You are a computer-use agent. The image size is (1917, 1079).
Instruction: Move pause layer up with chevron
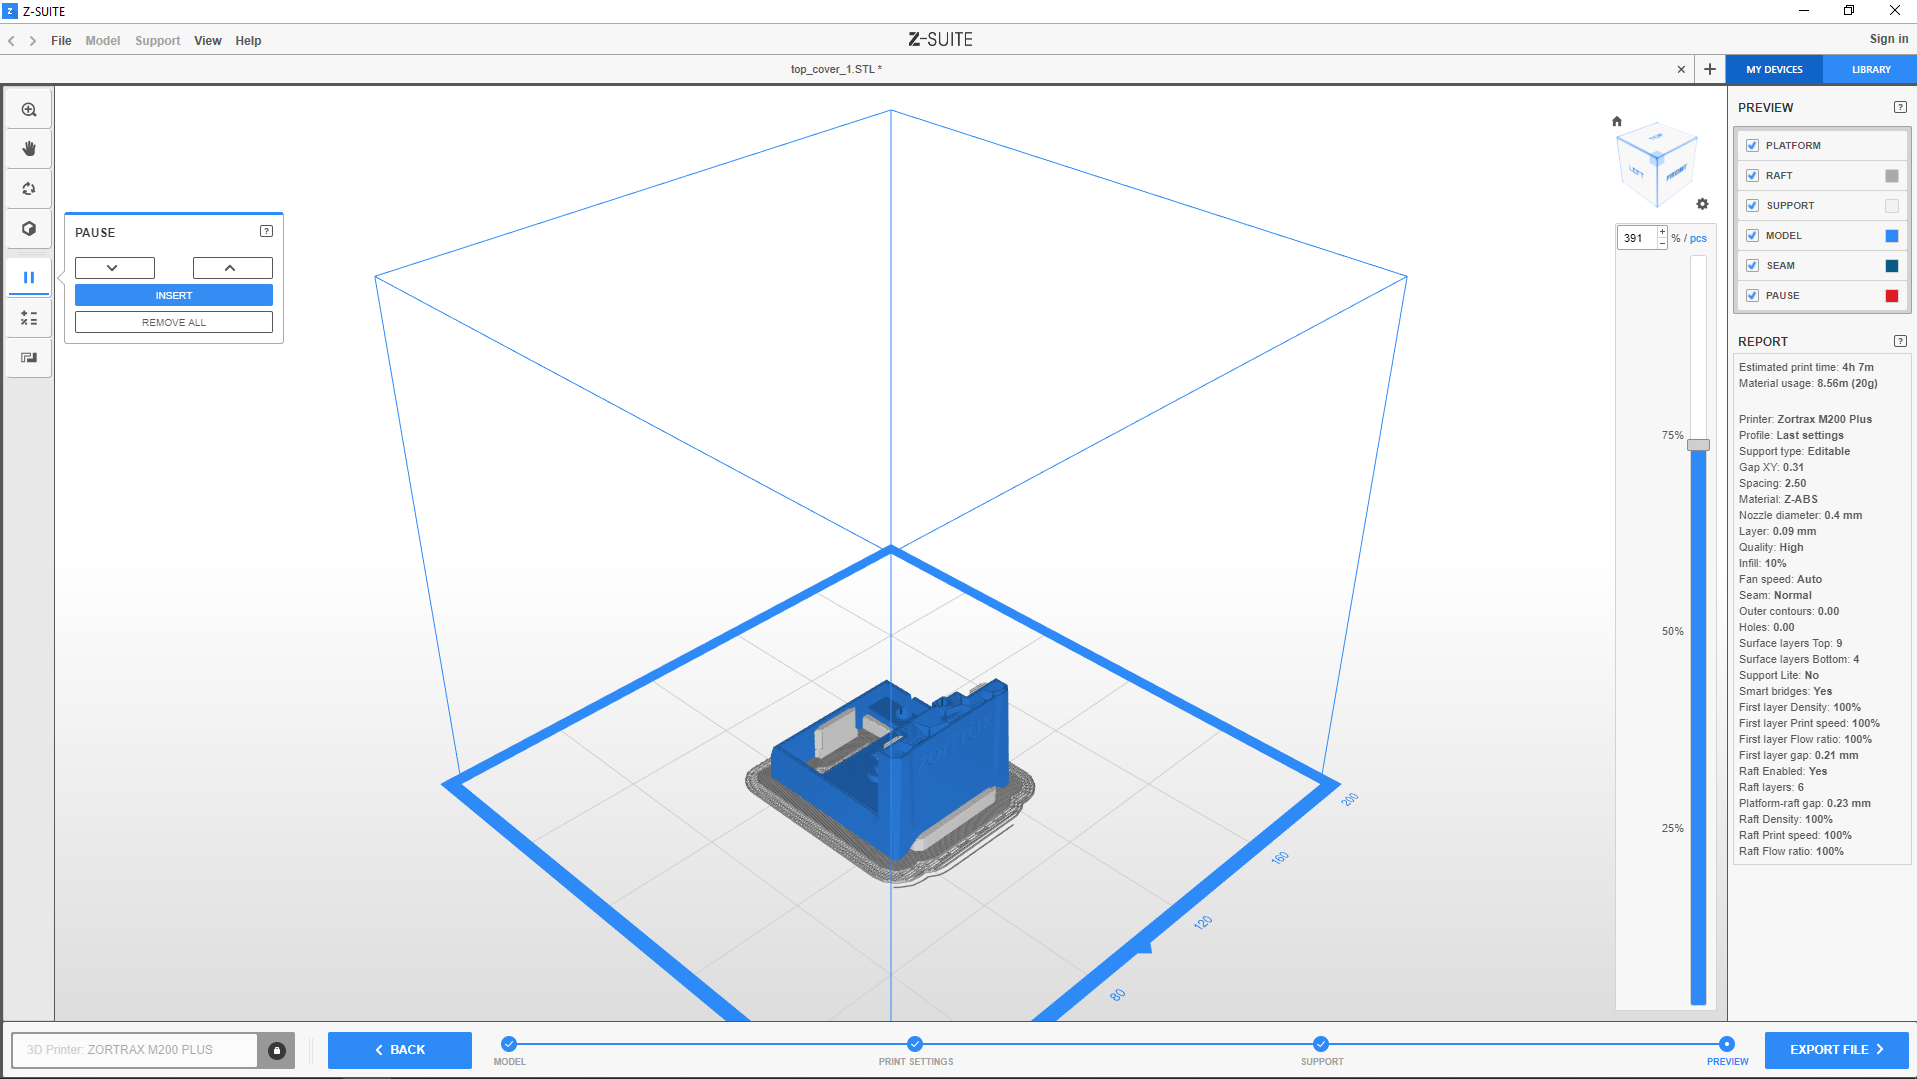pyautogui.click(x=232, y=268)
